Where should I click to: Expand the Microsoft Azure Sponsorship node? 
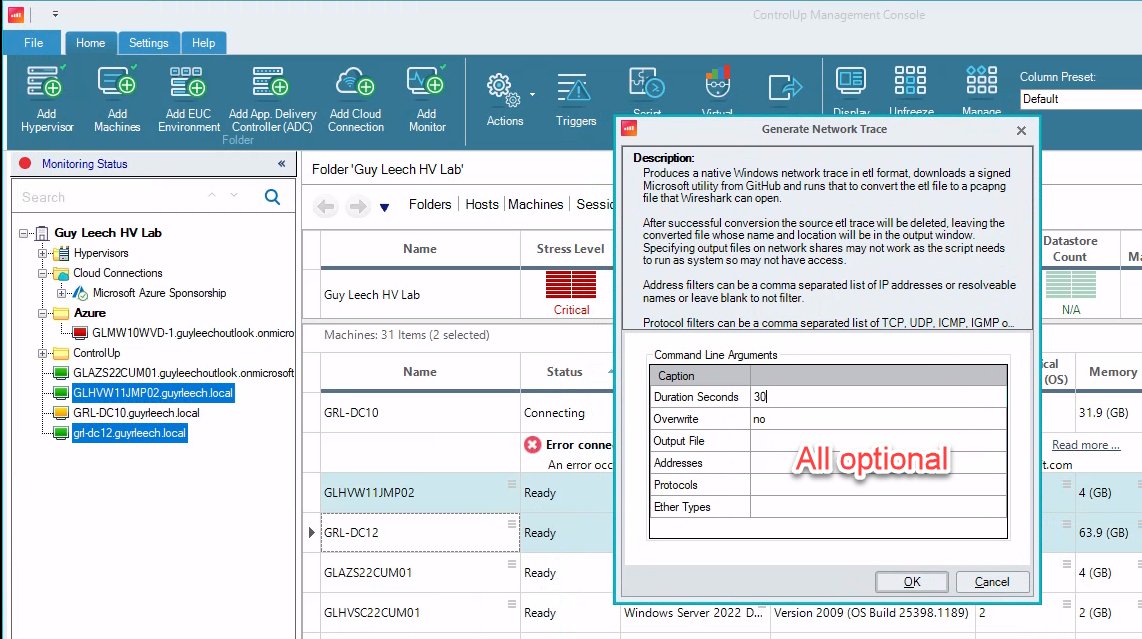62,293
